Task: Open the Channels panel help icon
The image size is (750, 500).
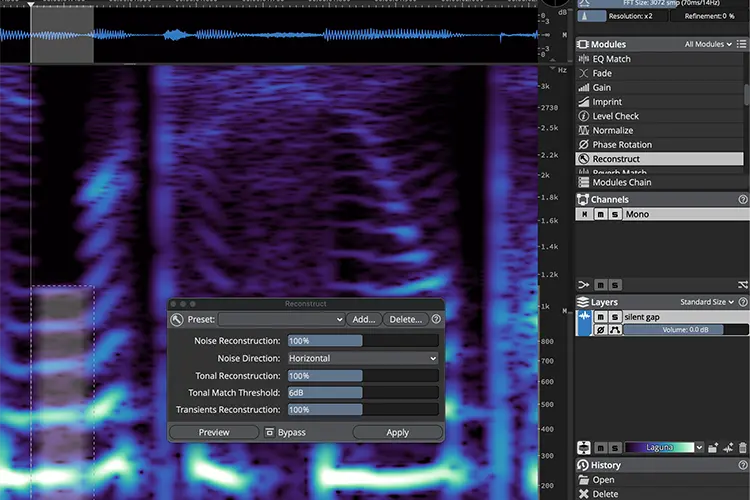Action: tap(742, 200)
